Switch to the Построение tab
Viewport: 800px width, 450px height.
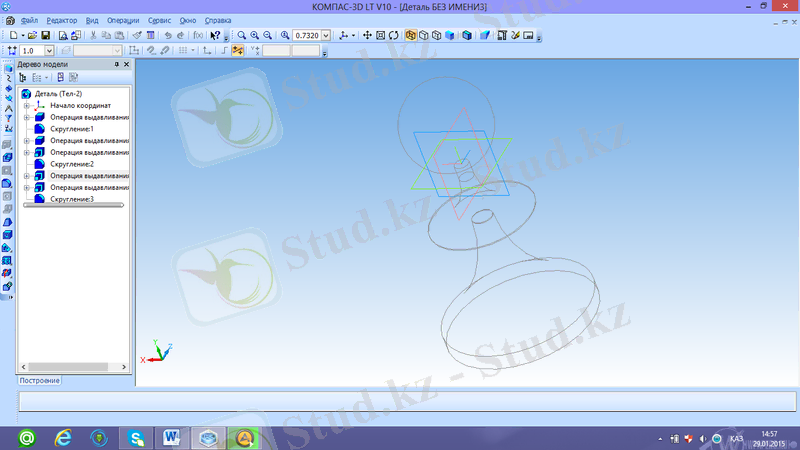tap(41, 381)
